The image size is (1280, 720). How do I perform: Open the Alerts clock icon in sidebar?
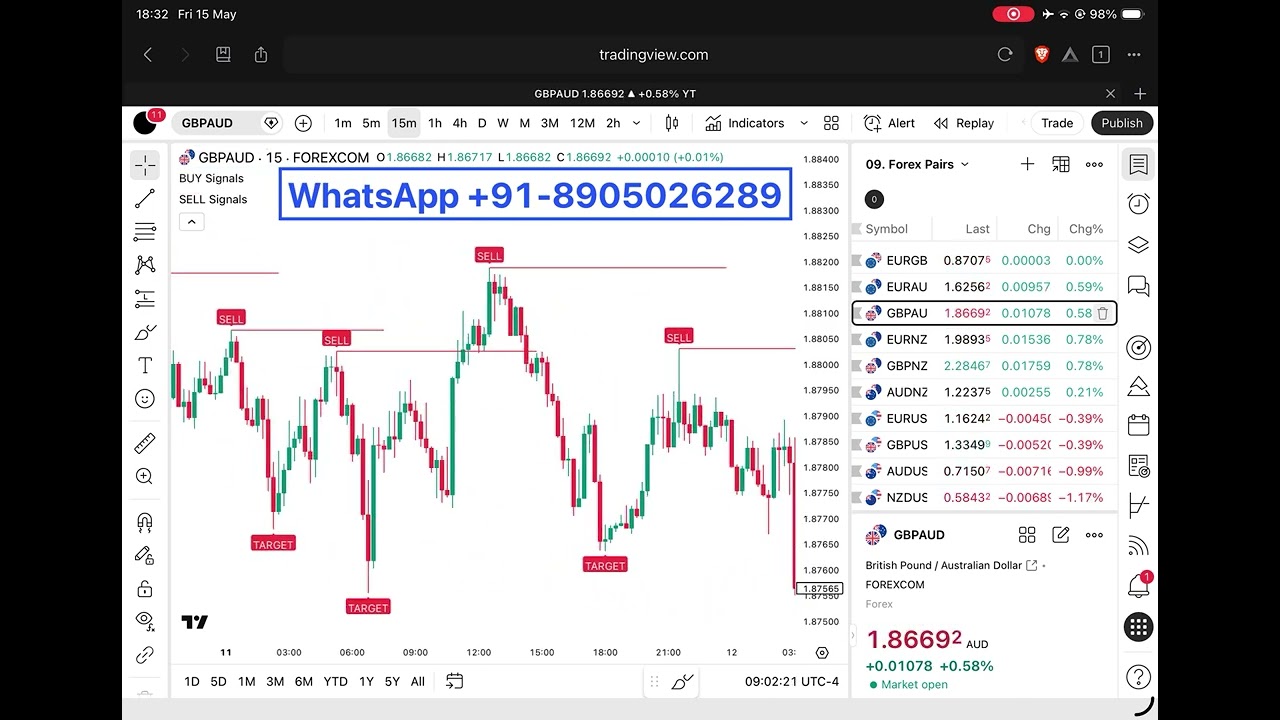pyautogui.click(x=1138, y=204)
